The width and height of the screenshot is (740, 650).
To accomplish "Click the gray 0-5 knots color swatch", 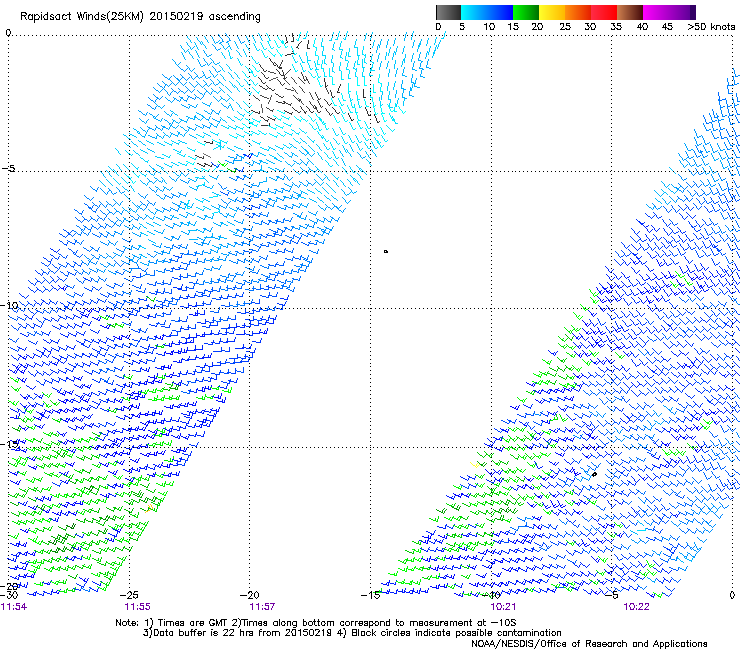I will pyautogui.click(x=448, y=12).
